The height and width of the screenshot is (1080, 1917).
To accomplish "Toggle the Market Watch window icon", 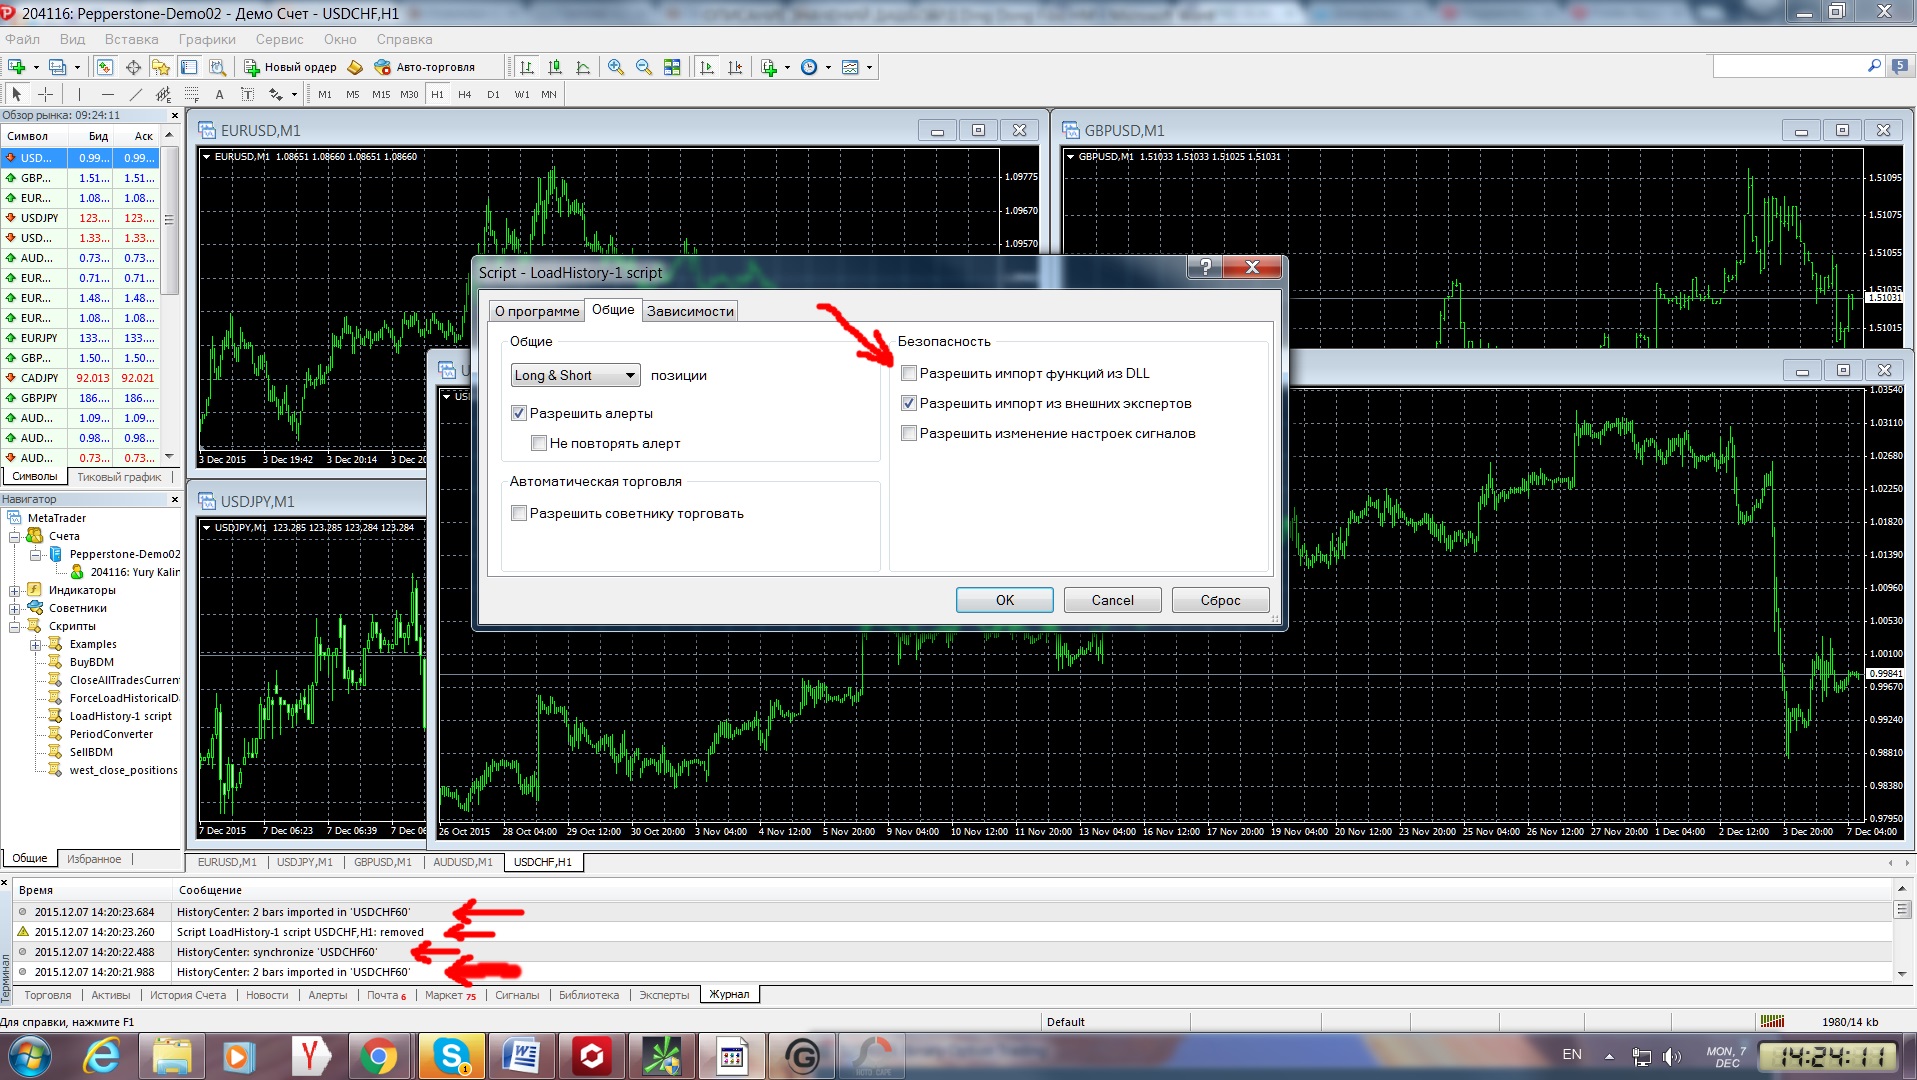I will pos(104,67).
